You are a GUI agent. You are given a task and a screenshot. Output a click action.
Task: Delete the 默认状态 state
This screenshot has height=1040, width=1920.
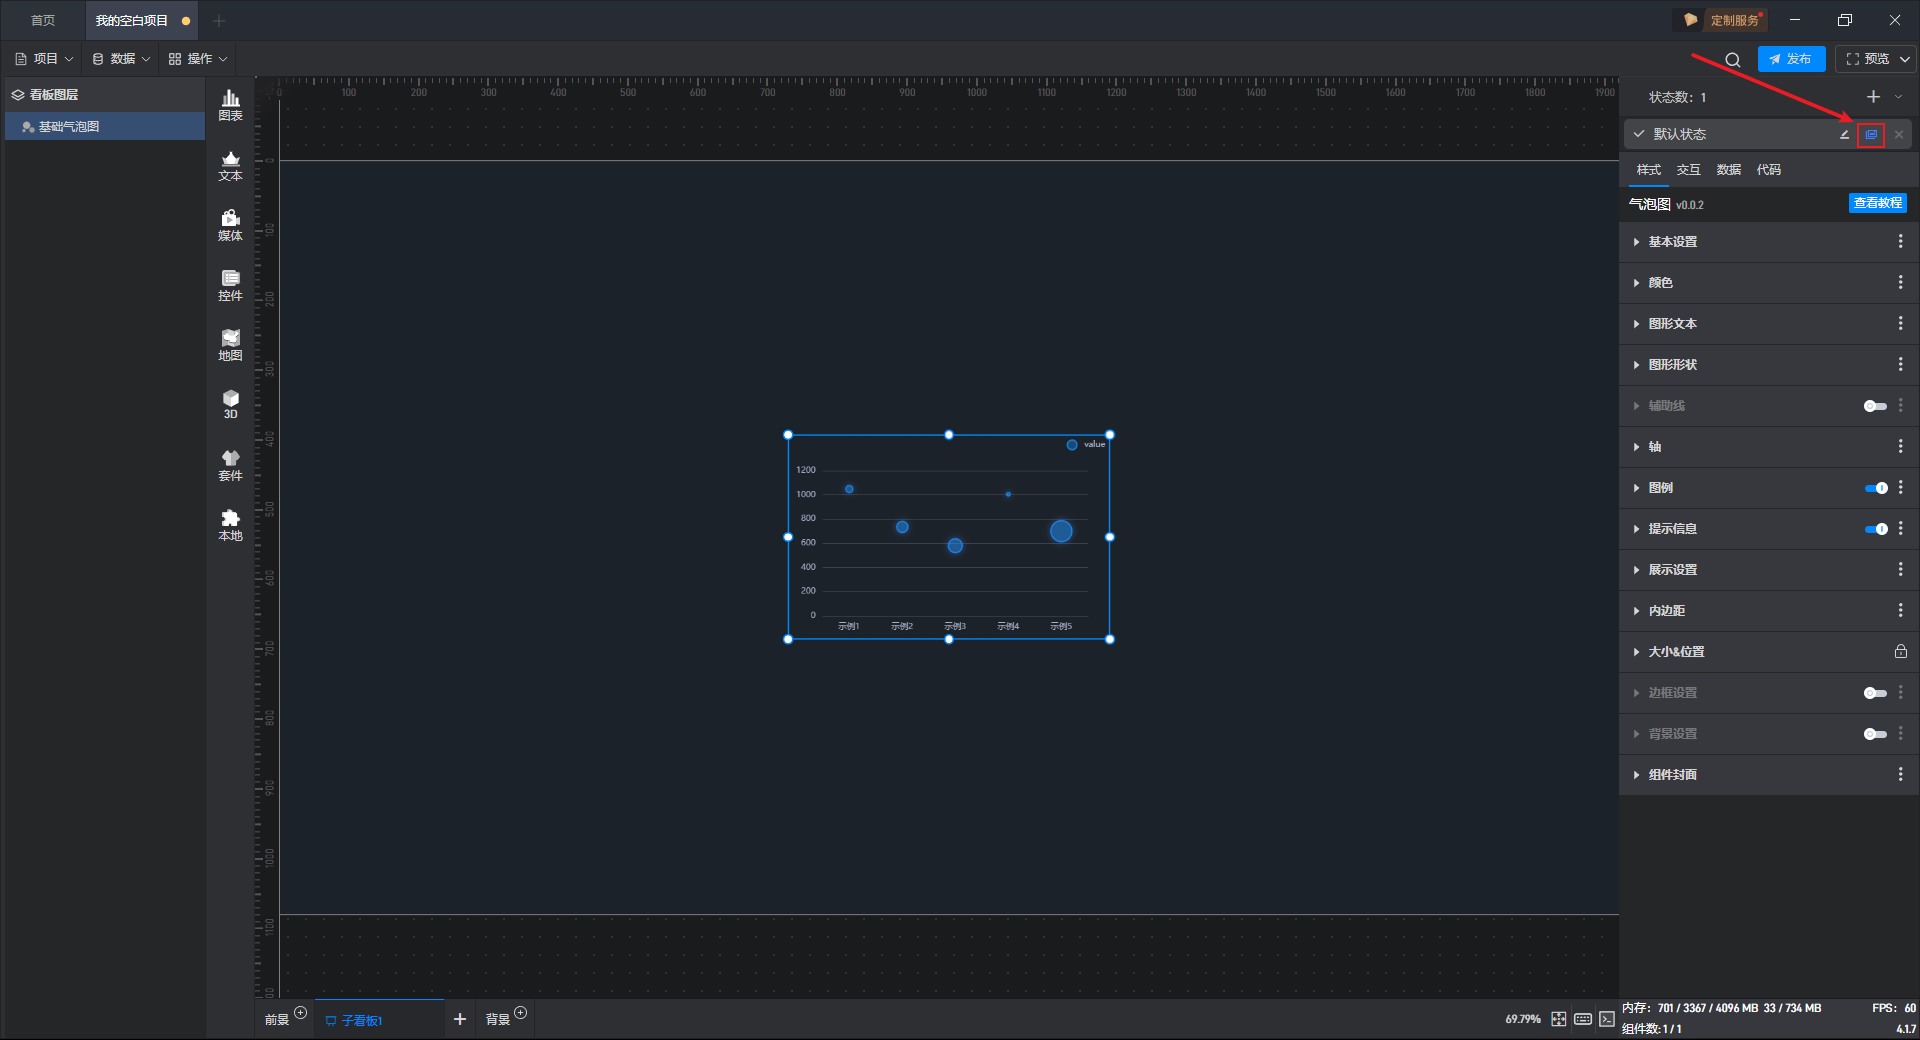(1899, 135)
